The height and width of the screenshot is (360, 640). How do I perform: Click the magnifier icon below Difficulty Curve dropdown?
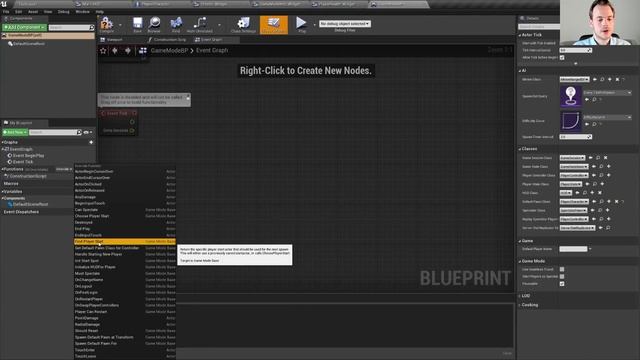click(594, 124)
